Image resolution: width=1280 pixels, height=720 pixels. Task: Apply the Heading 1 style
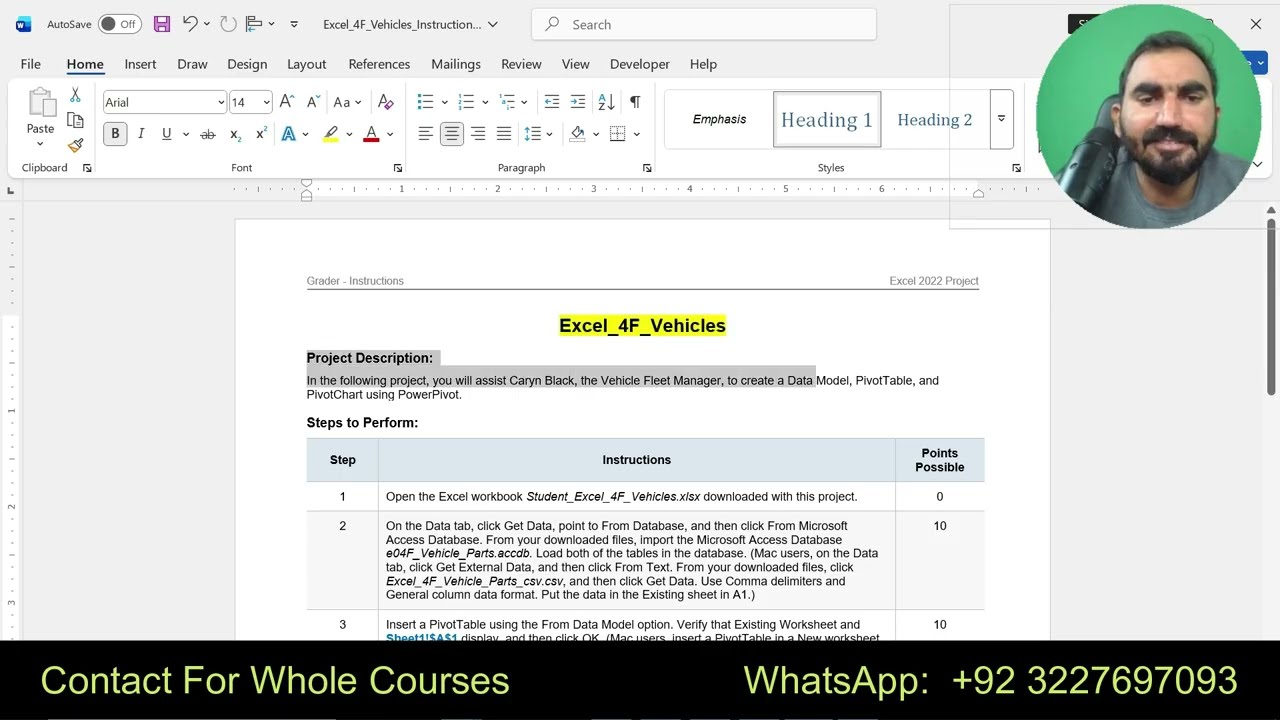(827, 119)
